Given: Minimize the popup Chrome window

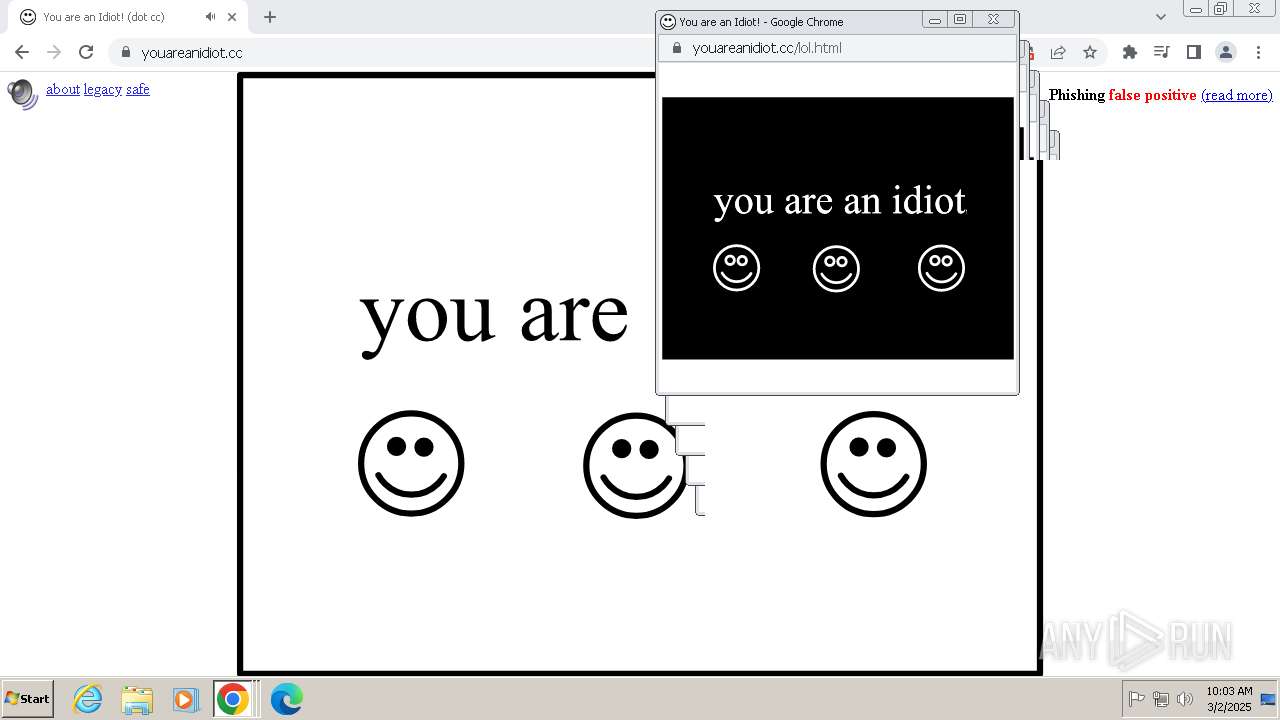Looking at the screenshot, I should 935,19.
